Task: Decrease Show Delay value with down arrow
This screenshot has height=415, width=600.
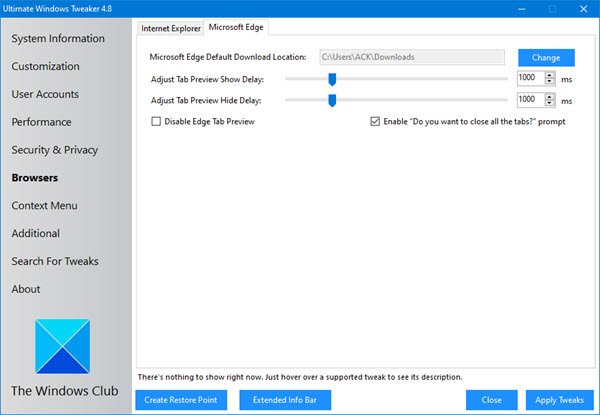Action: [550, 81]
